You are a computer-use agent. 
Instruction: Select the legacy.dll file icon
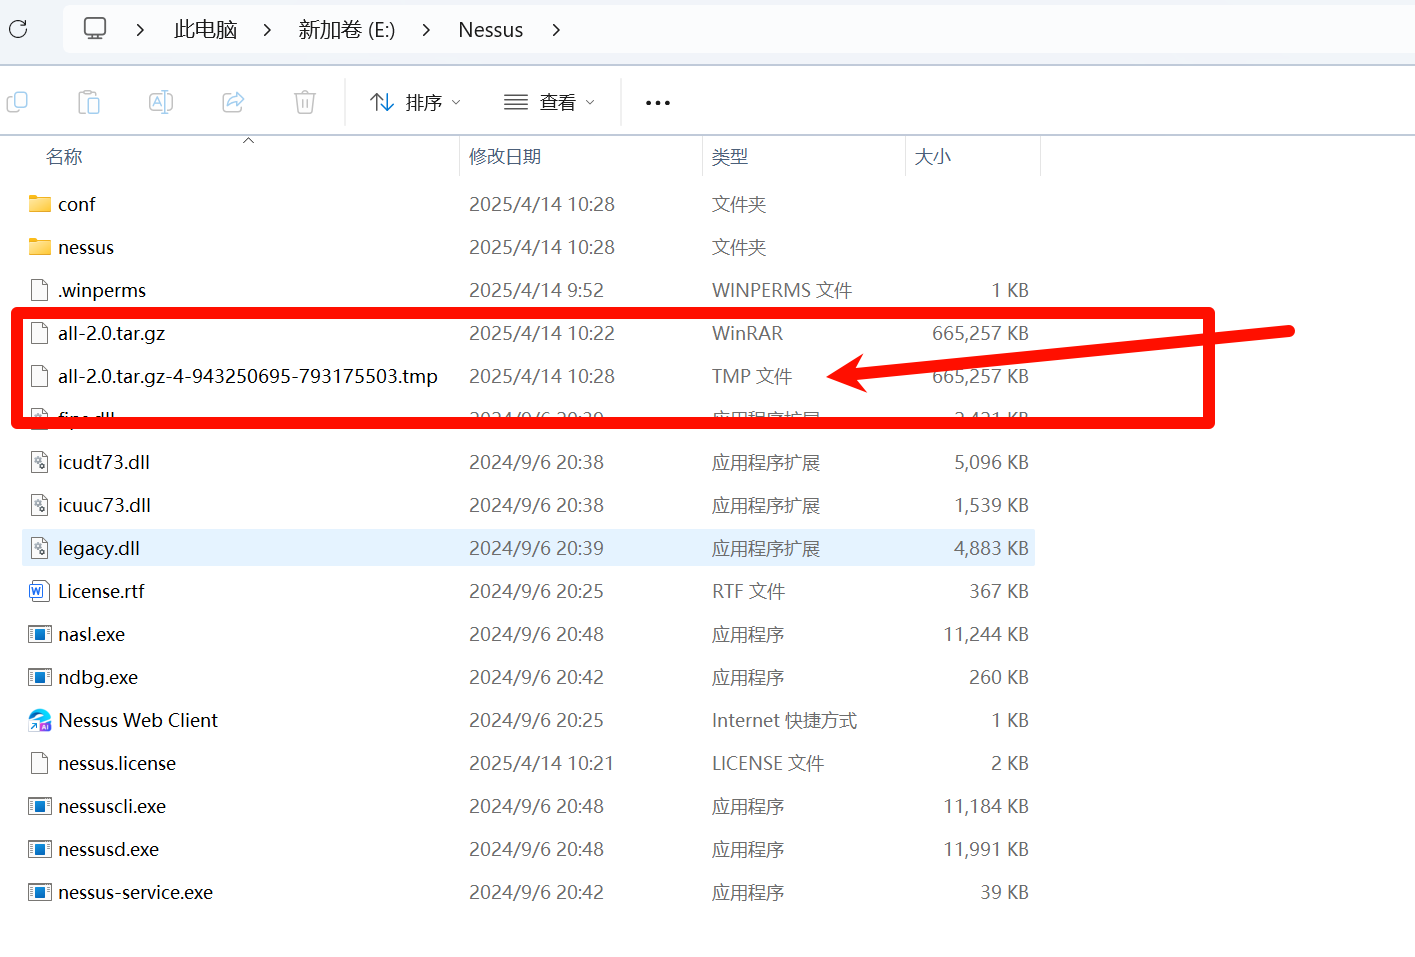pos(40,548)
